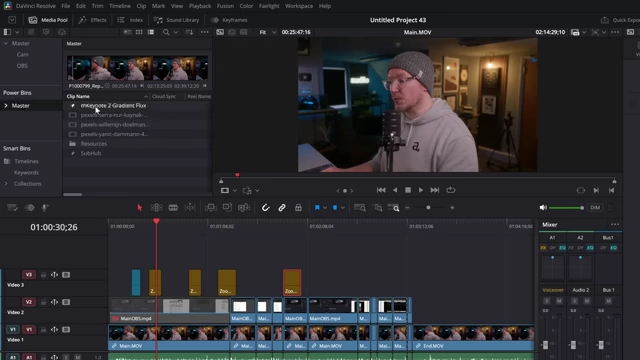Open the flag clip icon
The height and width of the screenshot is (360, 640).
(317, 208)
